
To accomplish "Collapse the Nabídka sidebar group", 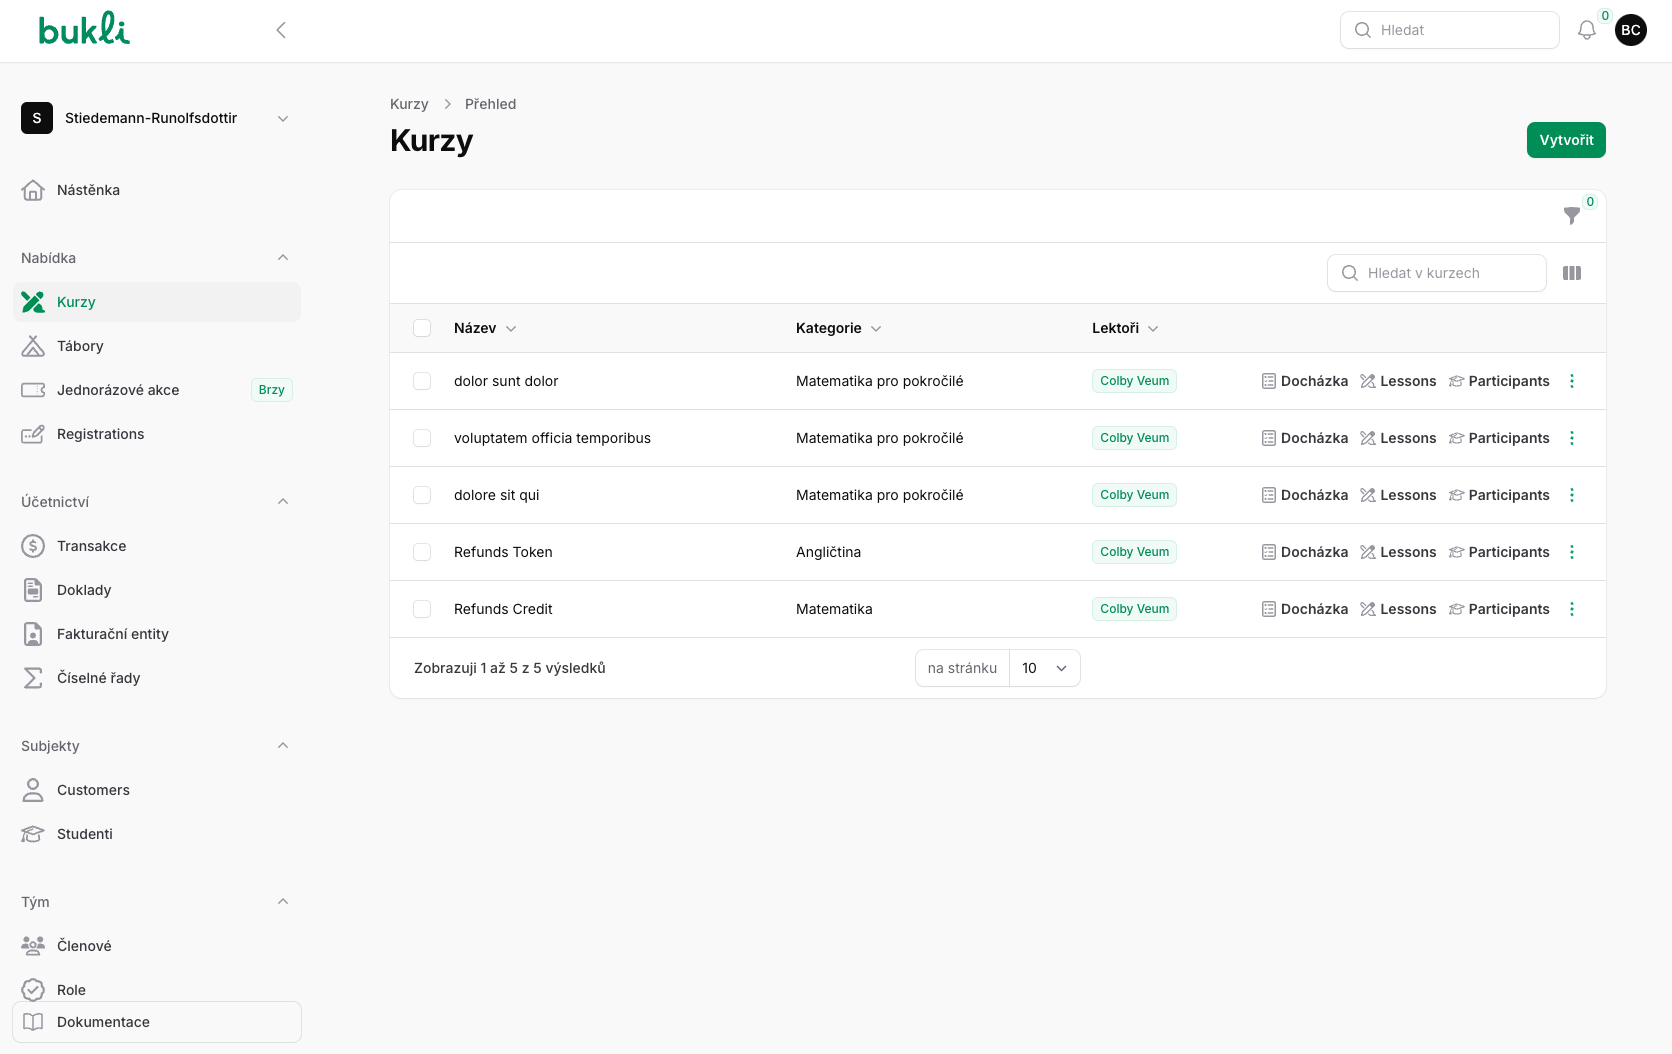I will [283, 257].
